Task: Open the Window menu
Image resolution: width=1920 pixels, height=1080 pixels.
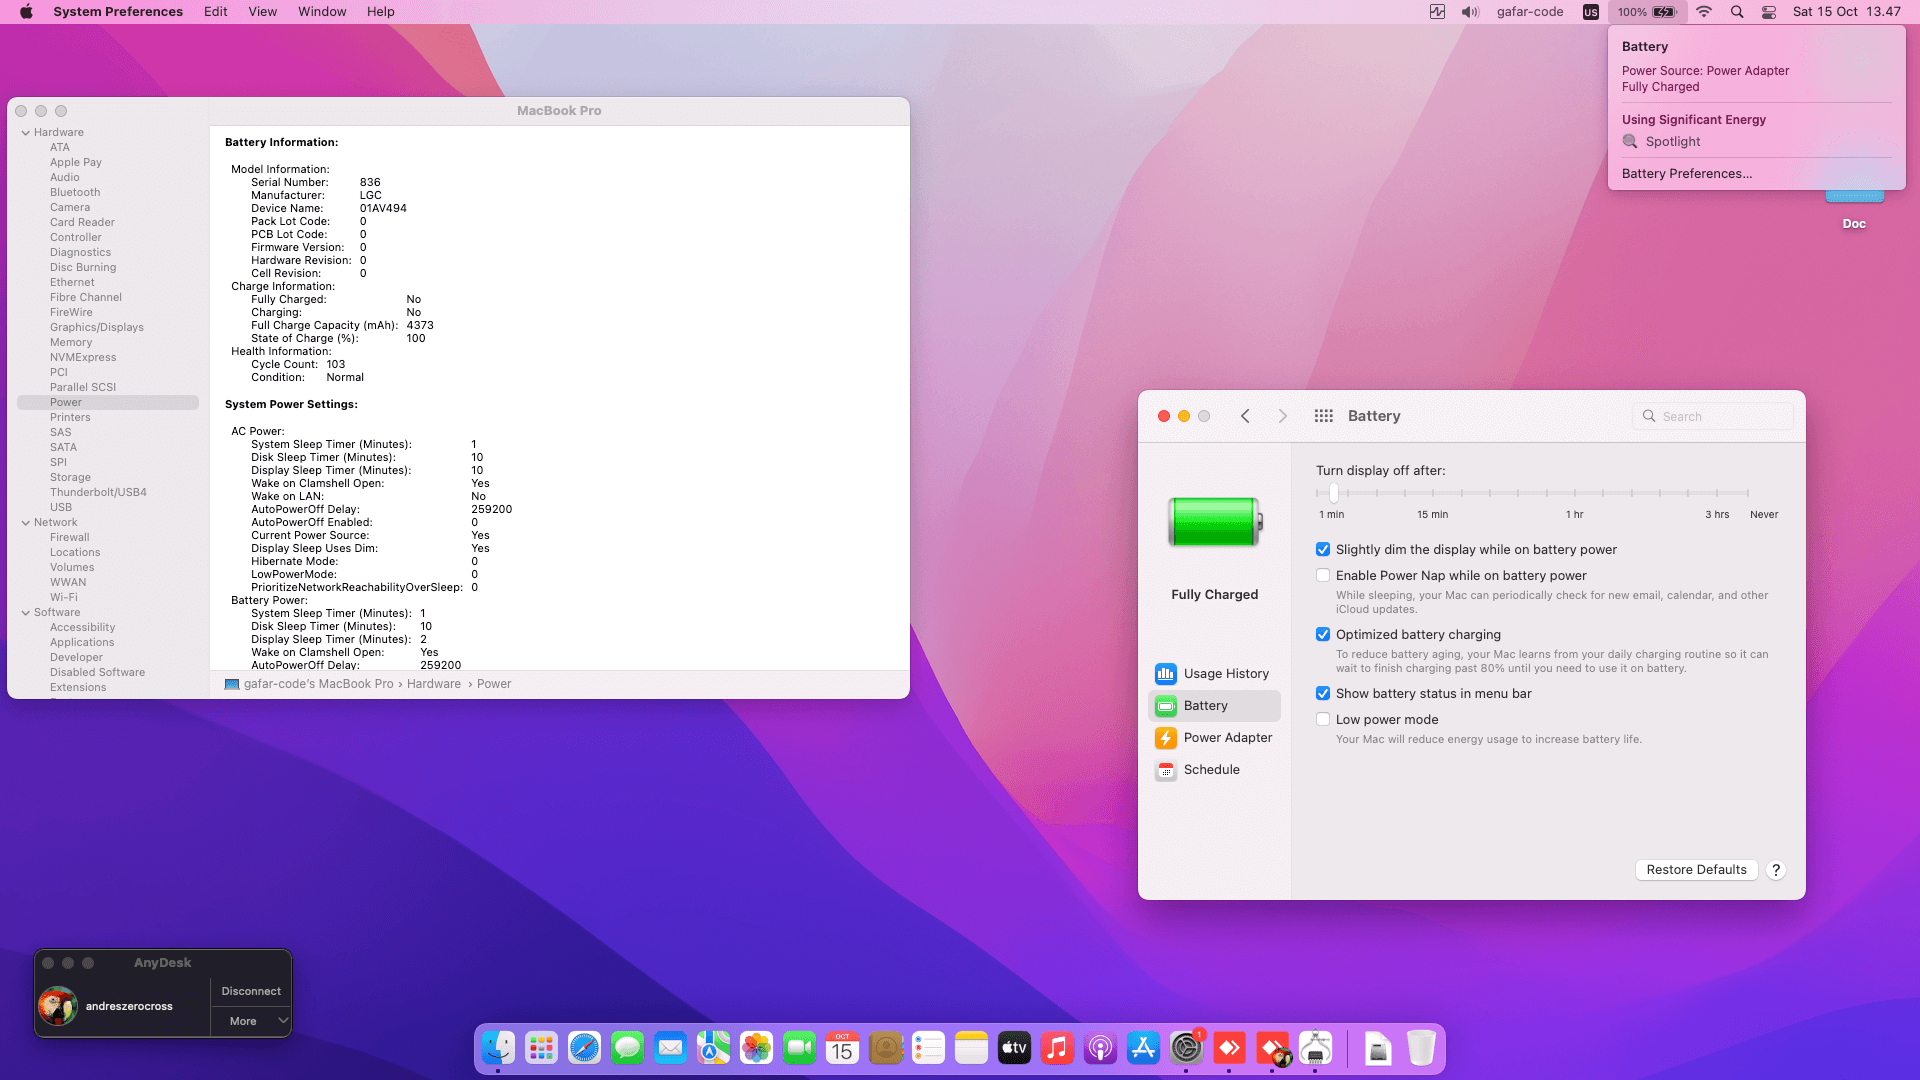Action: (x=321, y=12)
